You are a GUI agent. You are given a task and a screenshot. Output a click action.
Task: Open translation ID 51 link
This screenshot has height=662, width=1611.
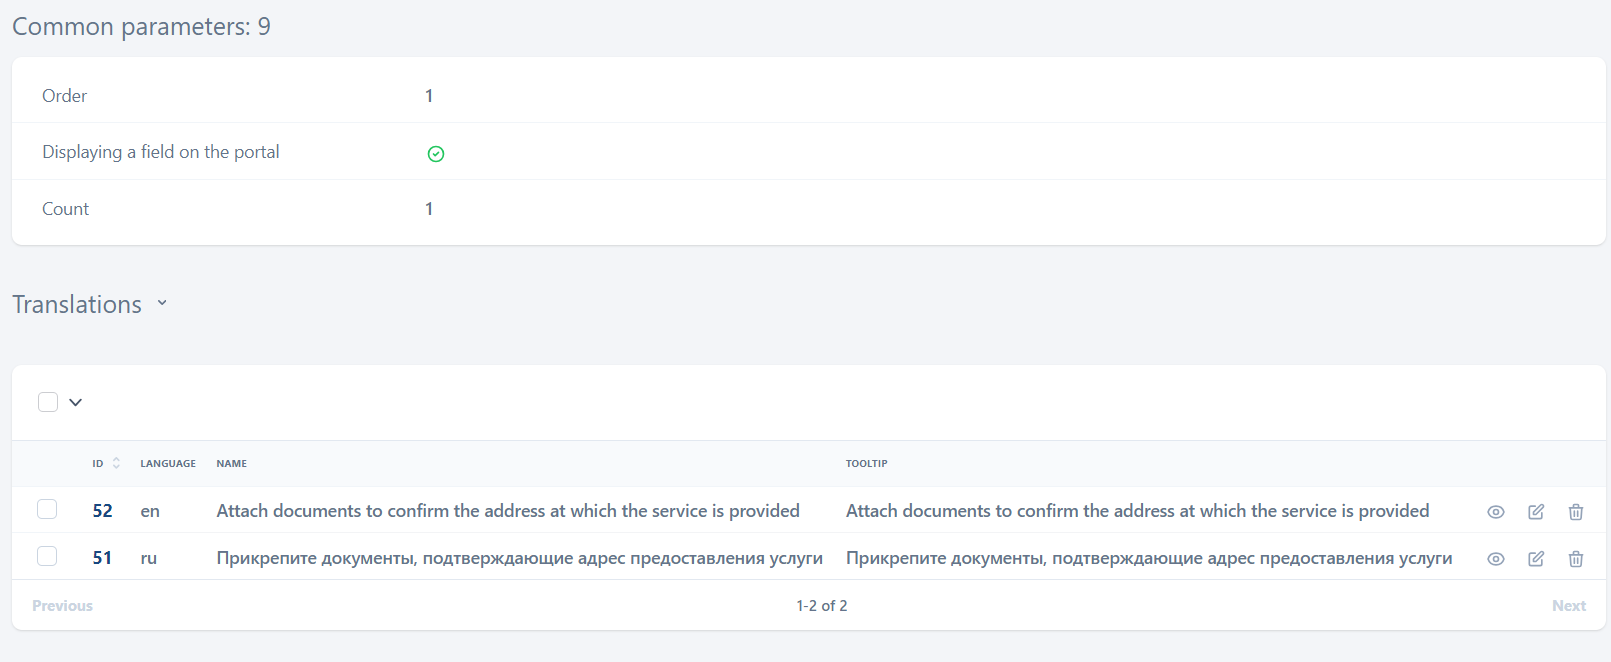click(x=102, y=558)
